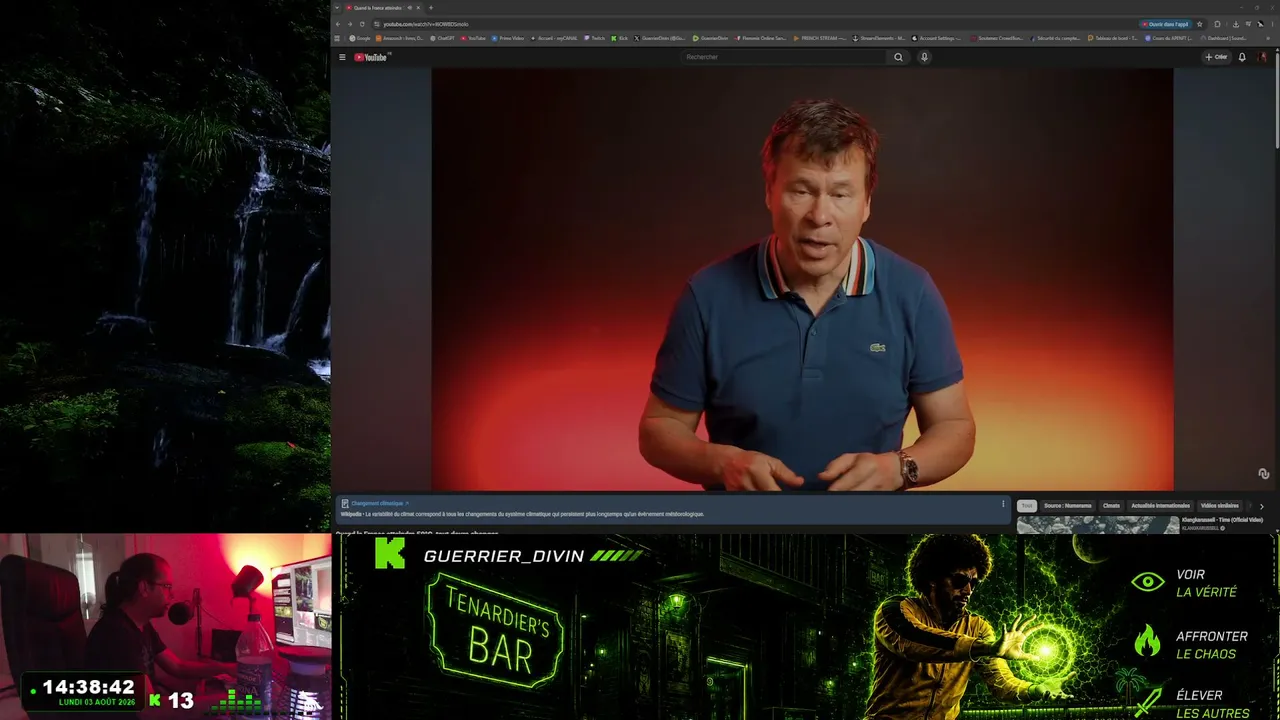Open the browser downloads icon

click(1236, 24)
